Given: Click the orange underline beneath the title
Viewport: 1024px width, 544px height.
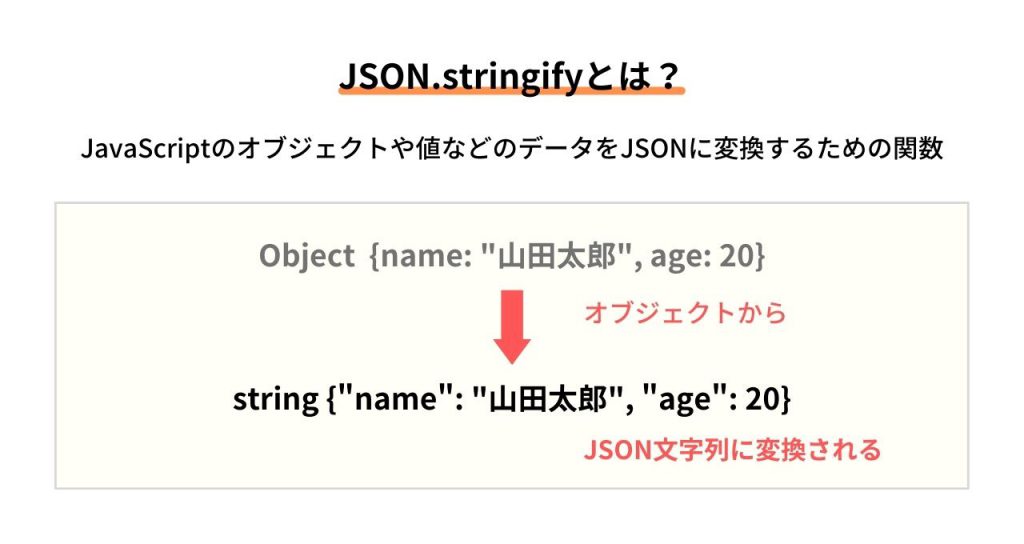Looking at the screenshot, I should 511,92.
